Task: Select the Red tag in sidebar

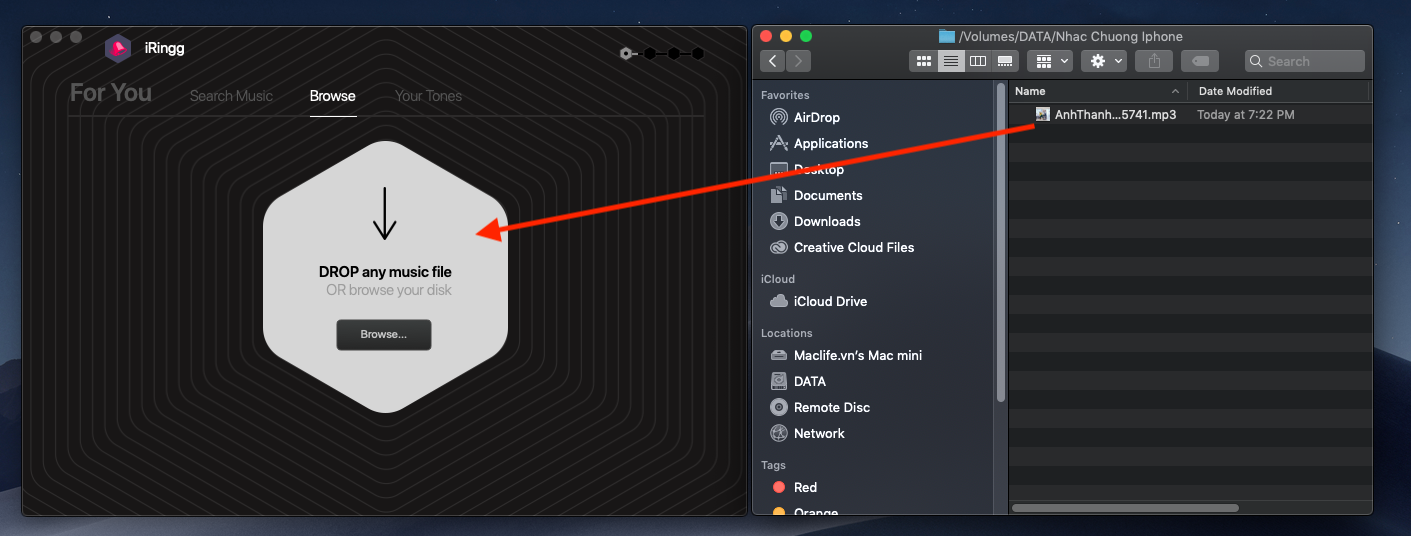Action: pyautogui.click(x=805, y=487)
